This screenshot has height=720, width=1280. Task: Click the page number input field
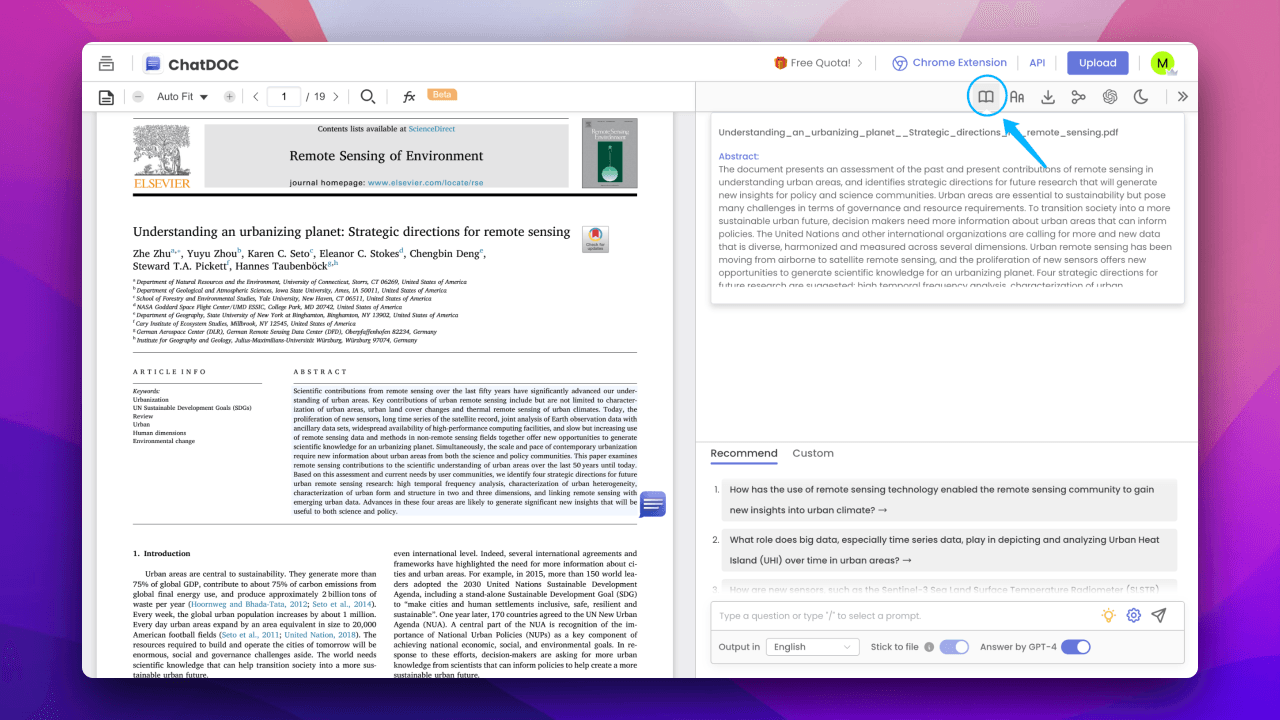[x=284, y=97]
